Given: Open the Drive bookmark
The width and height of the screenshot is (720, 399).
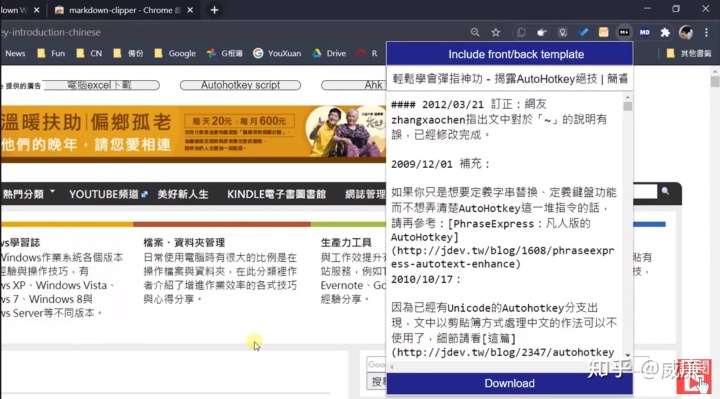Looking at the screenshot, I should pyautogui.click(x=329, y=53).
